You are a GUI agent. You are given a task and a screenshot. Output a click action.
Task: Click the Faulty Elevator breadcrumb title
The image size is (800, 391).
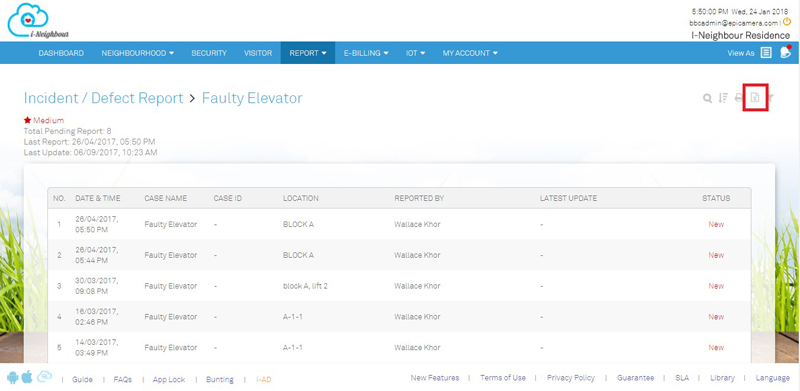[252, 98]
